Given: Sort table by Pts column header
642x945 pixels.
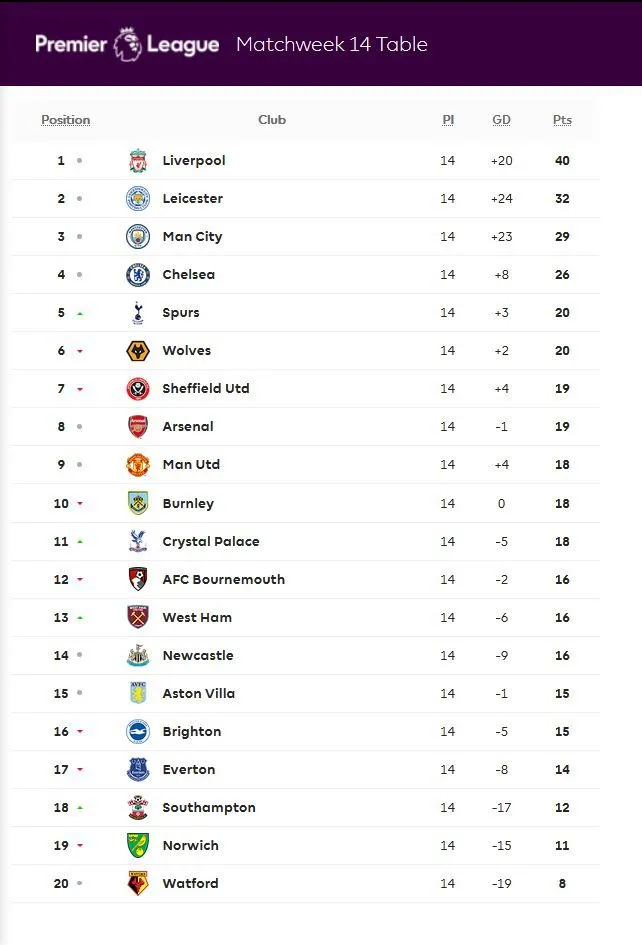Looking at the screenshot, I should [x=562, y=120].
